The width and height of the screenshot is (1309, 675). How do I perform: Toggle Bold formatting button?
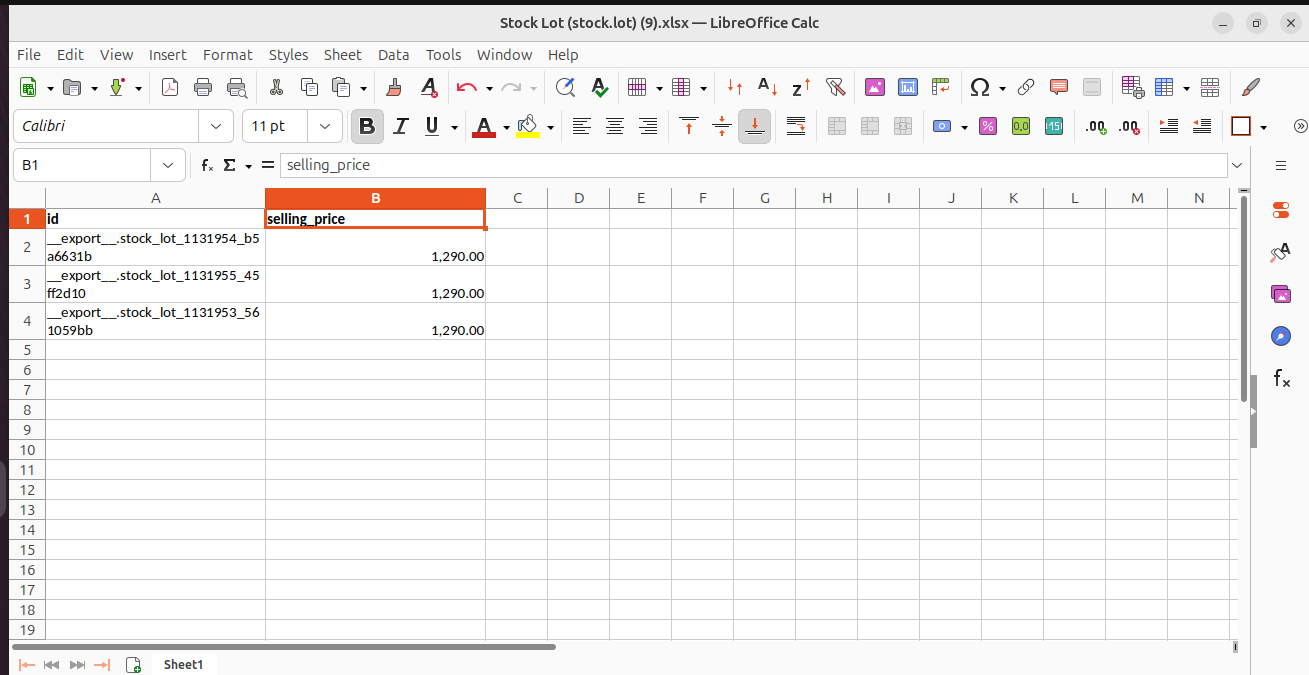click(x=367, y=126)
